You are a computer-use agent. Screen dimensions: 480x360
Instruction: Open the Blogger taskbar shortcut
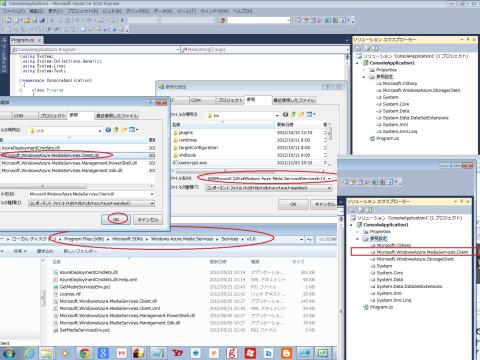[286, 353]
